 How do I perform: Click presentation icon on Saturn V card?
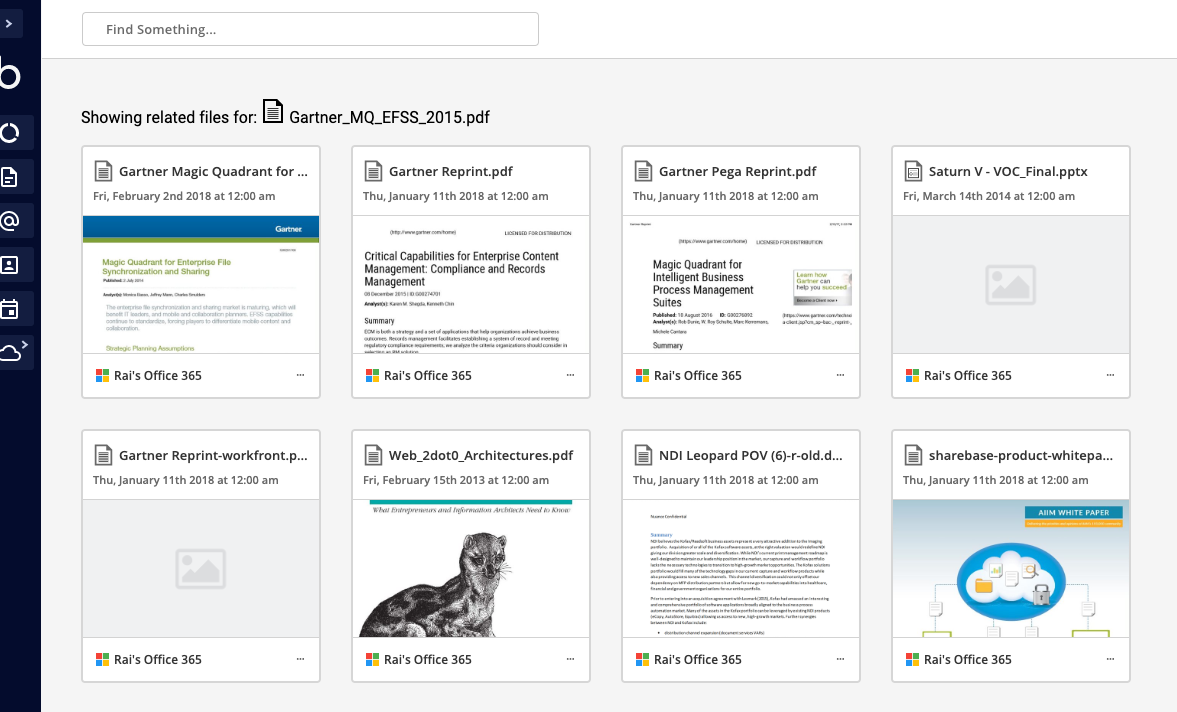913,171
